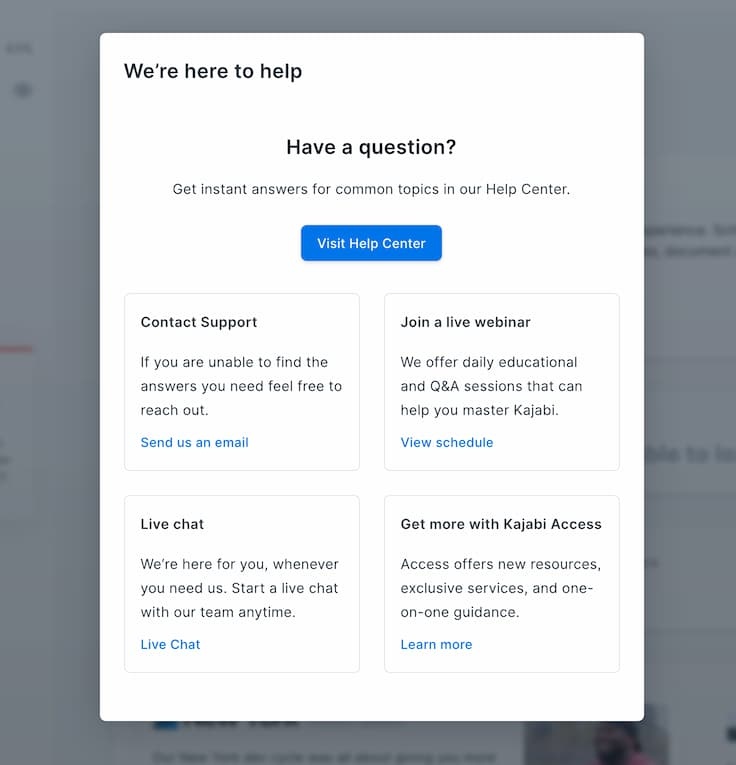736x765 pixels.
Task: Click the blurred round icon behind the modal
Action: click(22, 90)
